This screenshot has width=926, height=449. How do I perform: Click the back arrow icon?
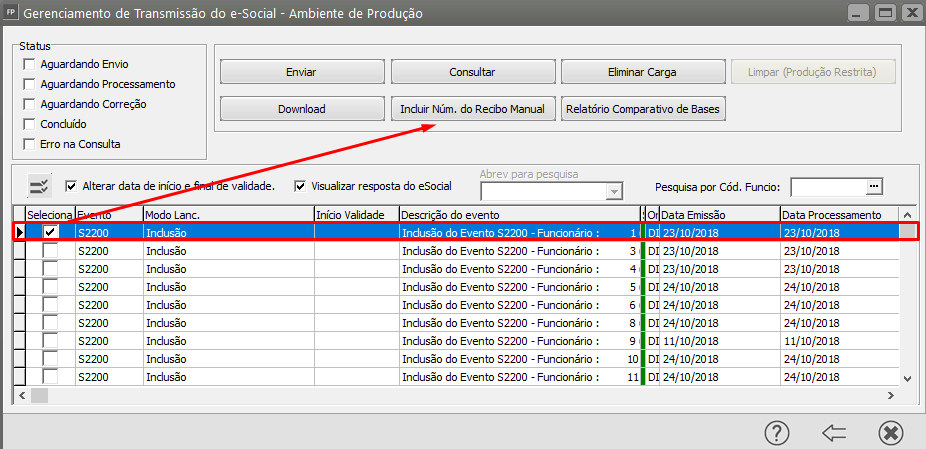tap(834, 432)
